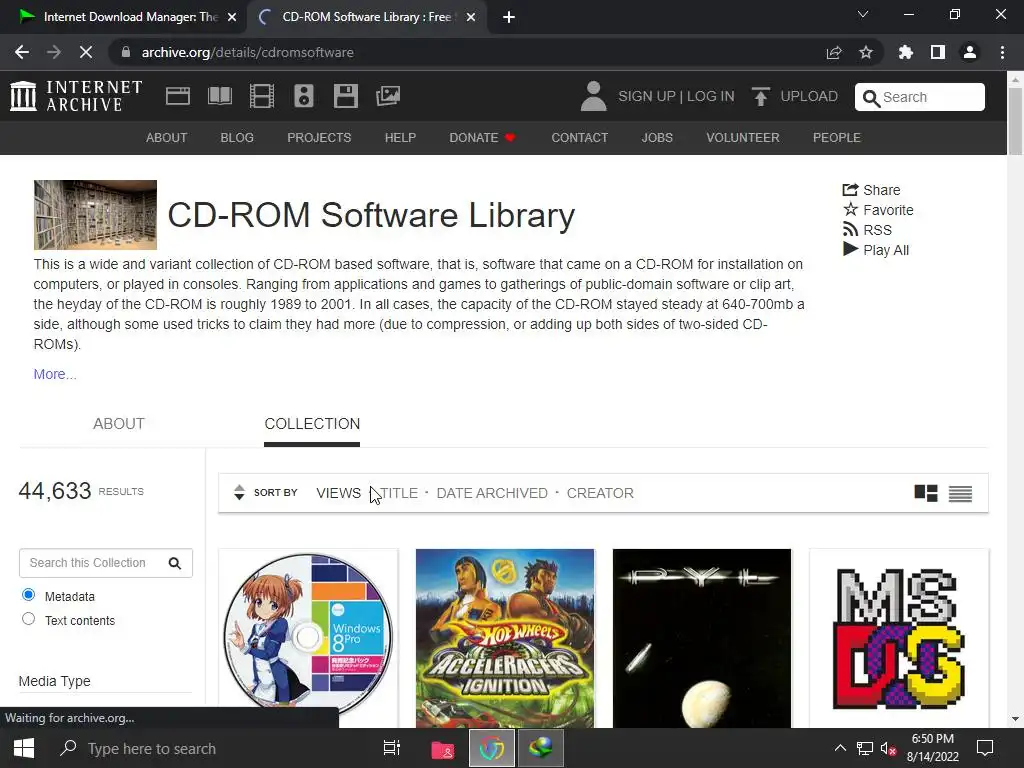Open the Internet Archive web icon

pos(178,96)
